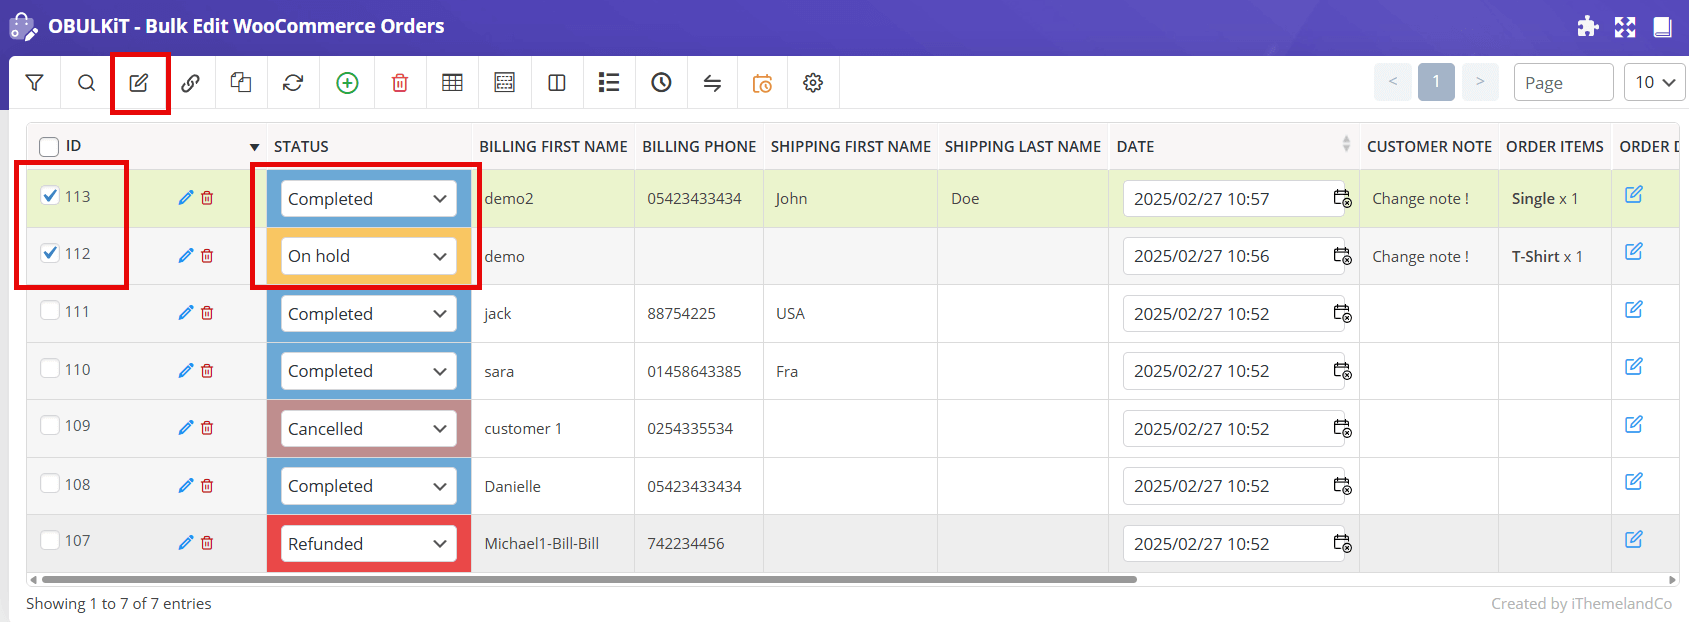
Task: Sort by the DATE column header
Action: point(1135,147)
